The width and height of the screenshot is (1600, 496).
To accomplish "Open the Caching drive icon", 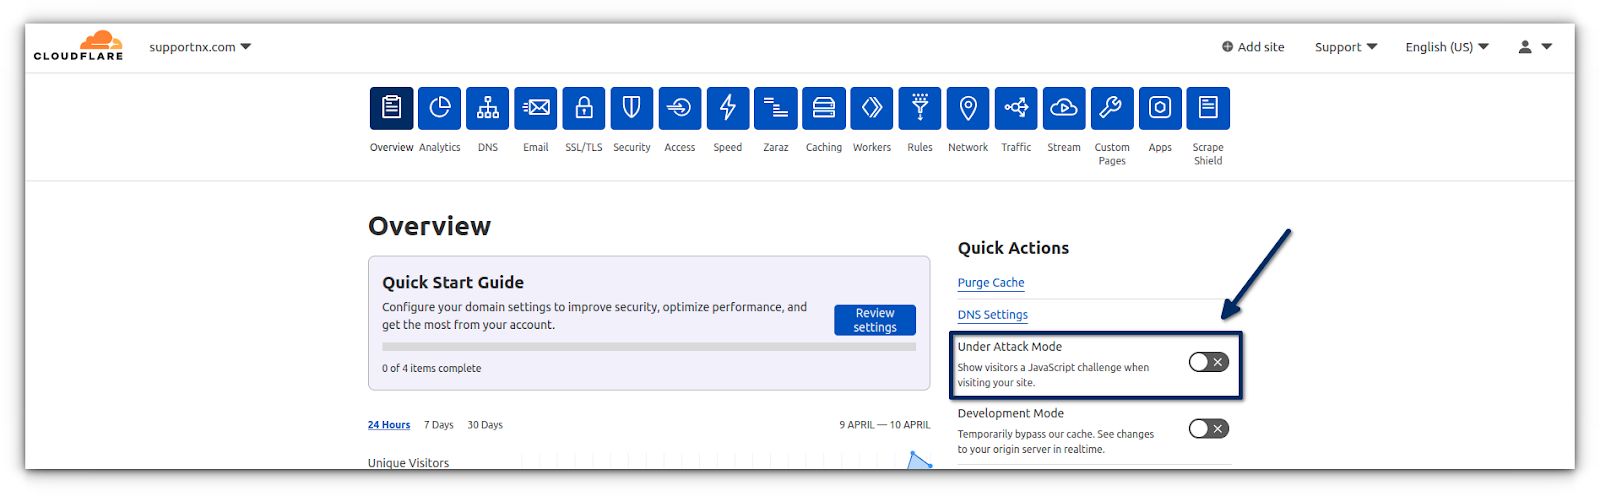I will point(824,108).
